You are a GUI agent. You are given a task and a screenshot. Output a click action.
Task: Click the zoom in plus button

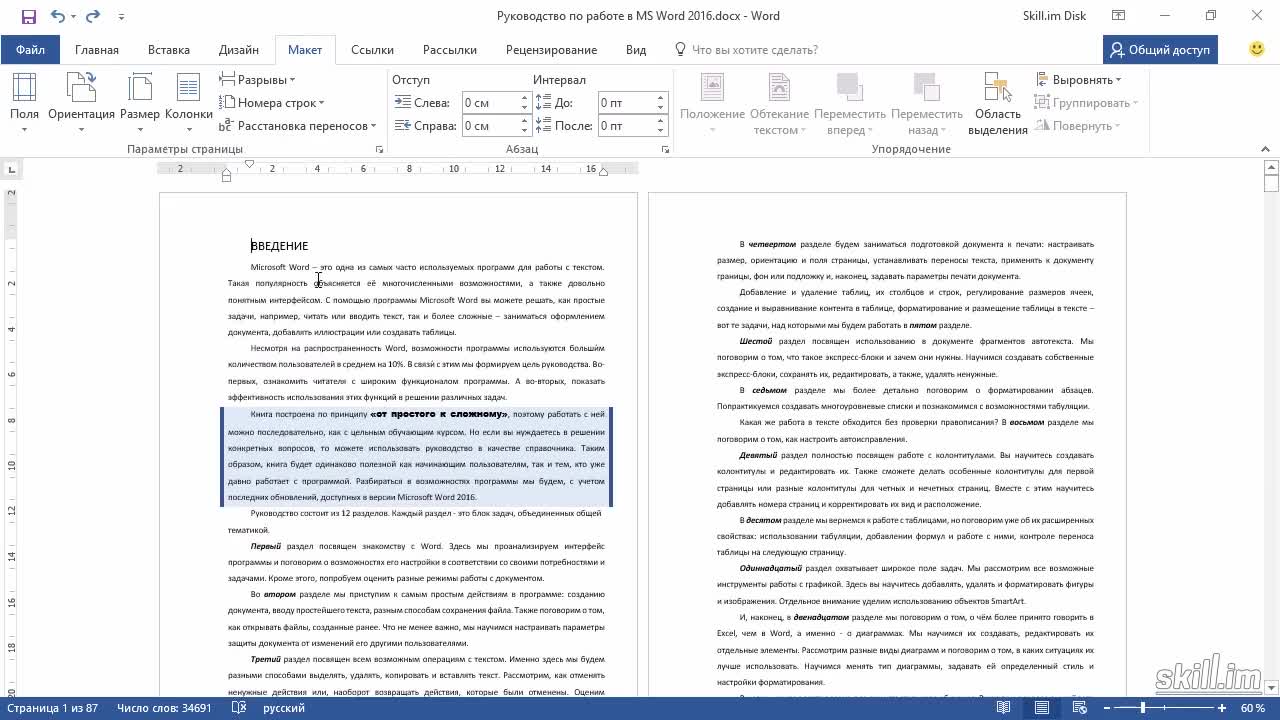(1222, 708)
